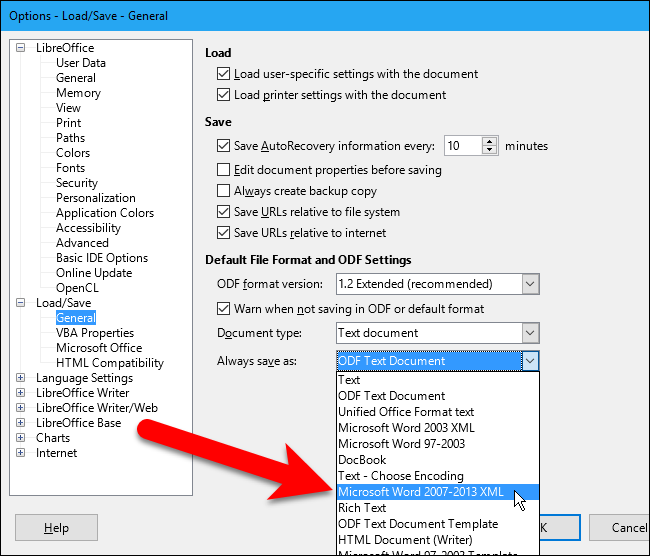Open the ODF format version dropdown
This screenshot has height=556, width=650.
click(x=530, y=284)
